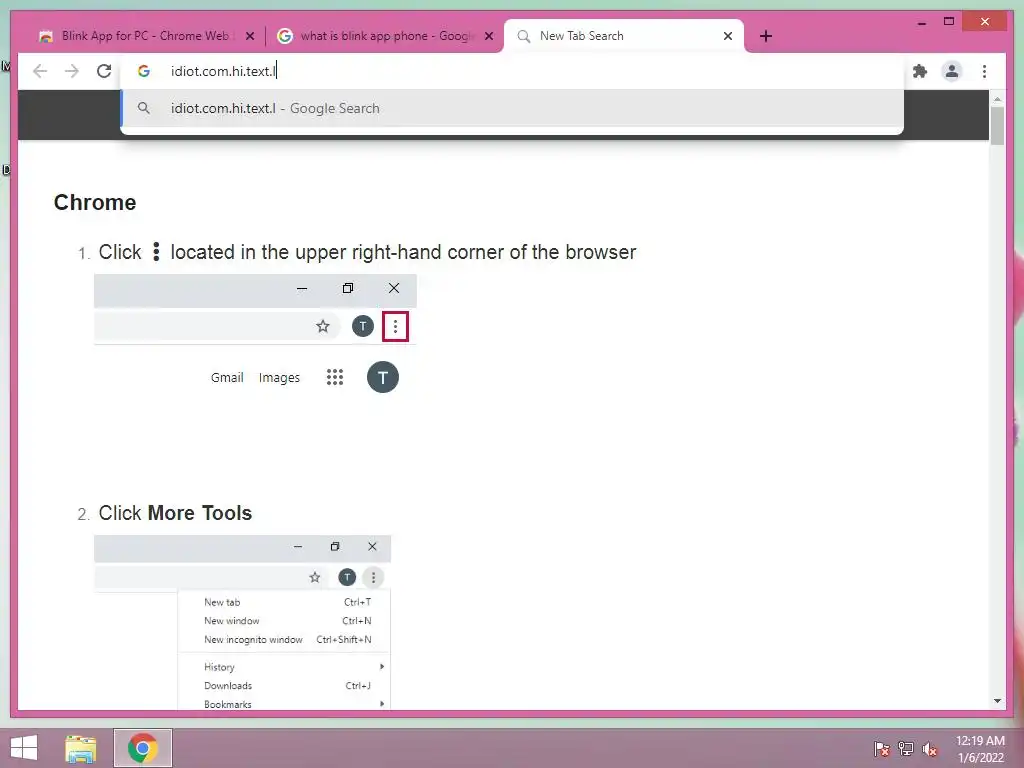Click the step 1 instruction text
Viewport: 1024px width, 768px height.
click(x=367, y=252)
